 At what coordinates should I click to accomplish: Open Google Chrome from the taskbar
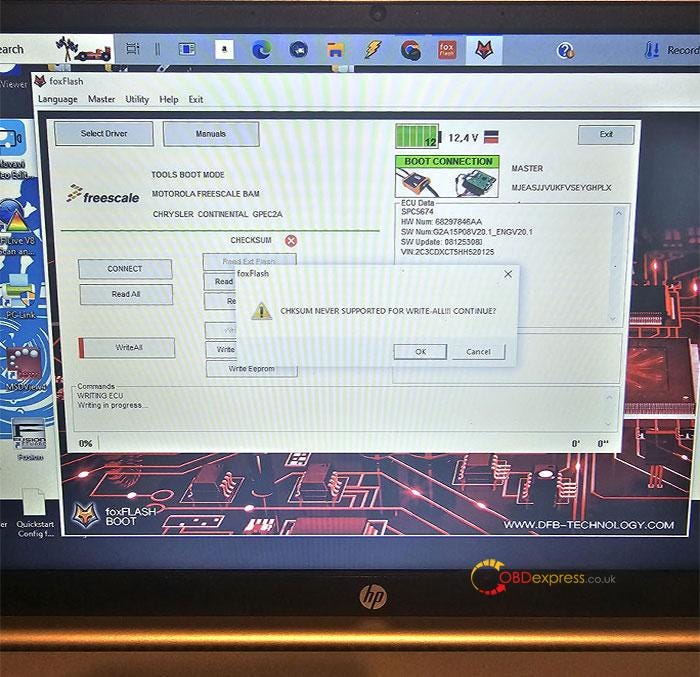click(411, 50)
